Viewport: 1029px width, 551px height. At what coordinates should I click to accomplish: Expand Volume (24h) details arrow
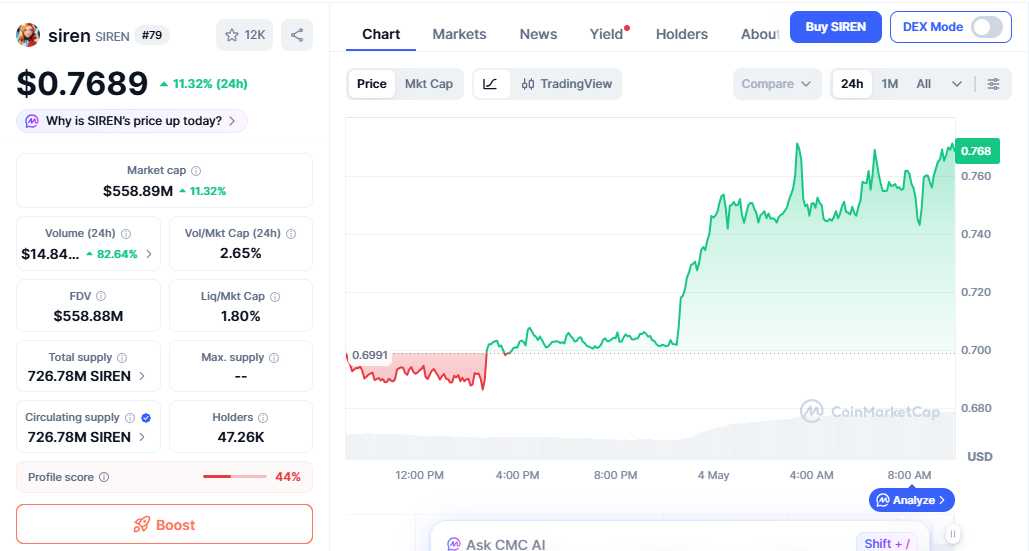[149, 254]
